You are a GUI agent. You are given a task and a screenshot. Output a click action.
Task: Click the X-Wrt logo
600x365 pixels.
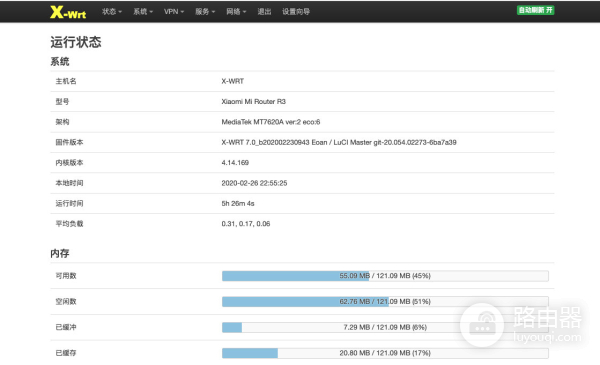click(x=68, y=12)
